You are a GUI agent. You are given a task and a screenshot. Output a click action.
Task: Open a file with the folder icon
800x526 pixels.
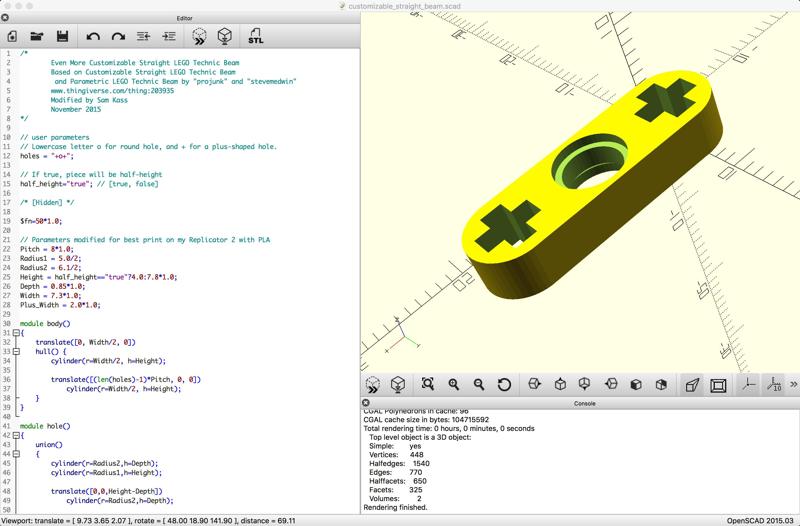click(x=37, y=36)
